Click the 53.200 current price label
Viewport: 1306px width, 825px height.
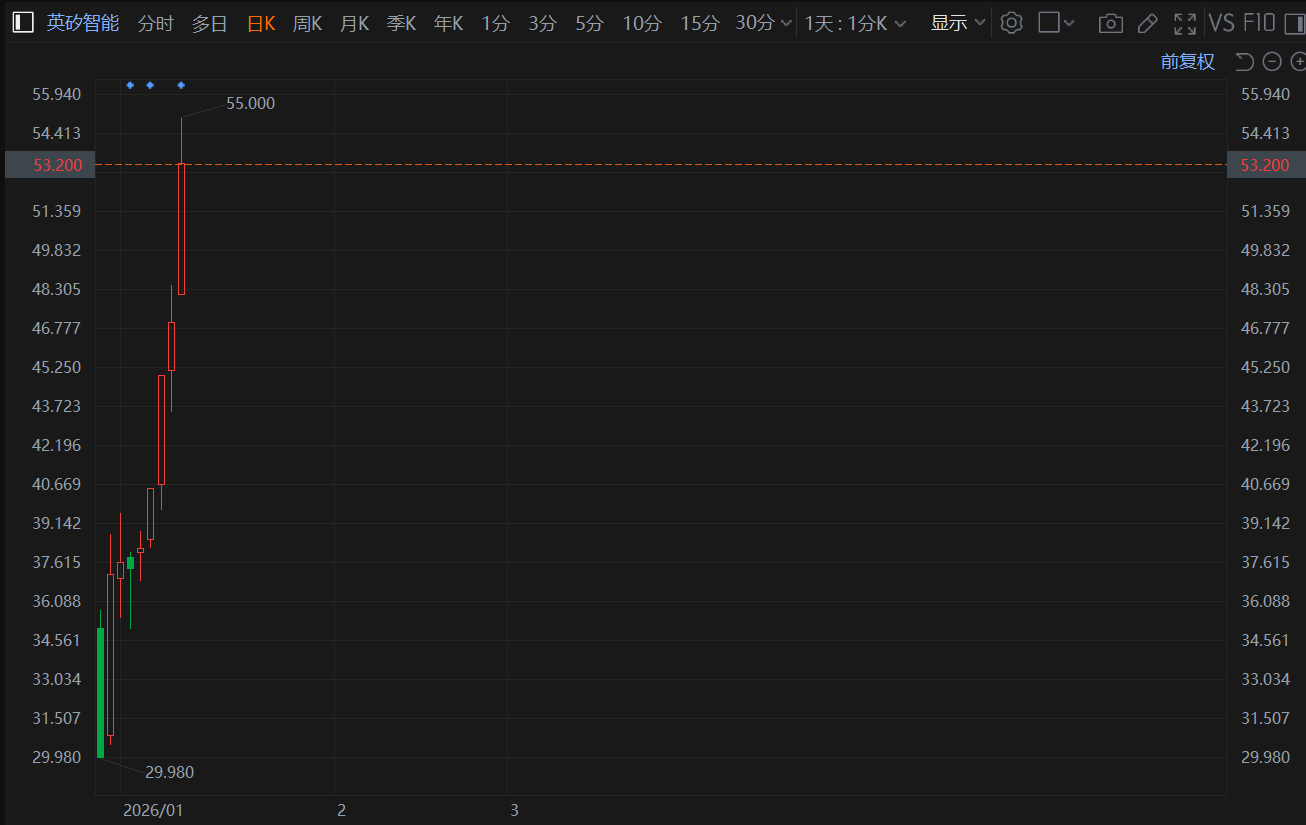tap(50, 164)
